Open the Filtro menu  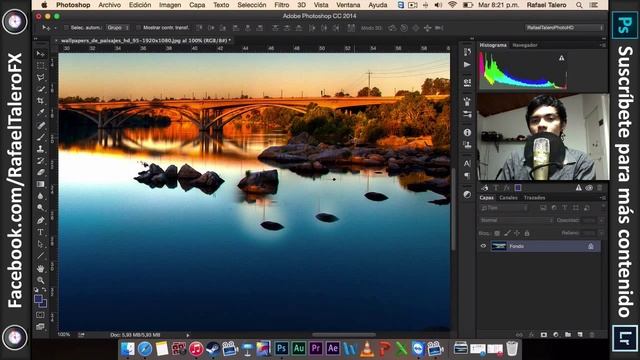(x=282, y=5)
